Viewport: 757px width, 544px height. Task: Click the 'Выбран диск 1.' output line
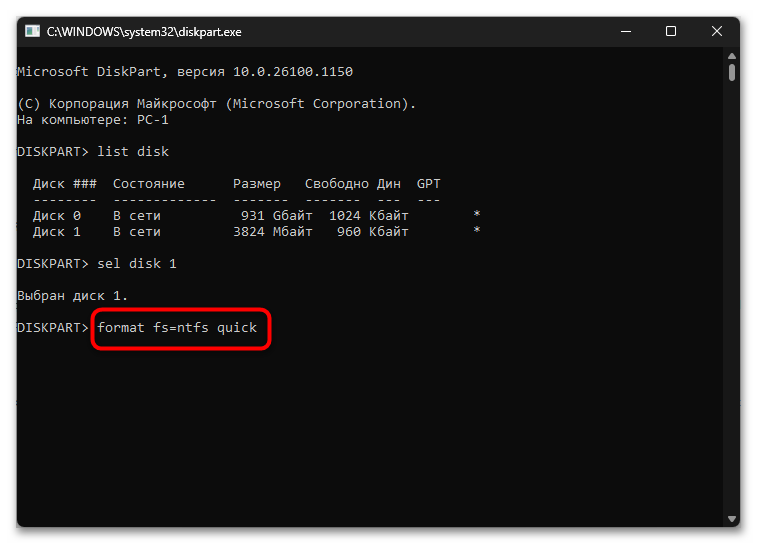[x=72, y=296]
